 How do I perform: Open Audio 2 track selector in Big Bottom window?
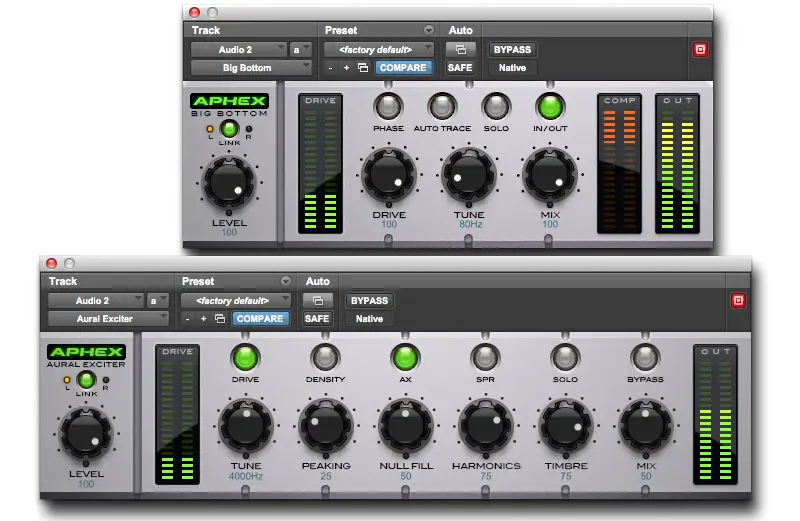(x=238, y=49)
